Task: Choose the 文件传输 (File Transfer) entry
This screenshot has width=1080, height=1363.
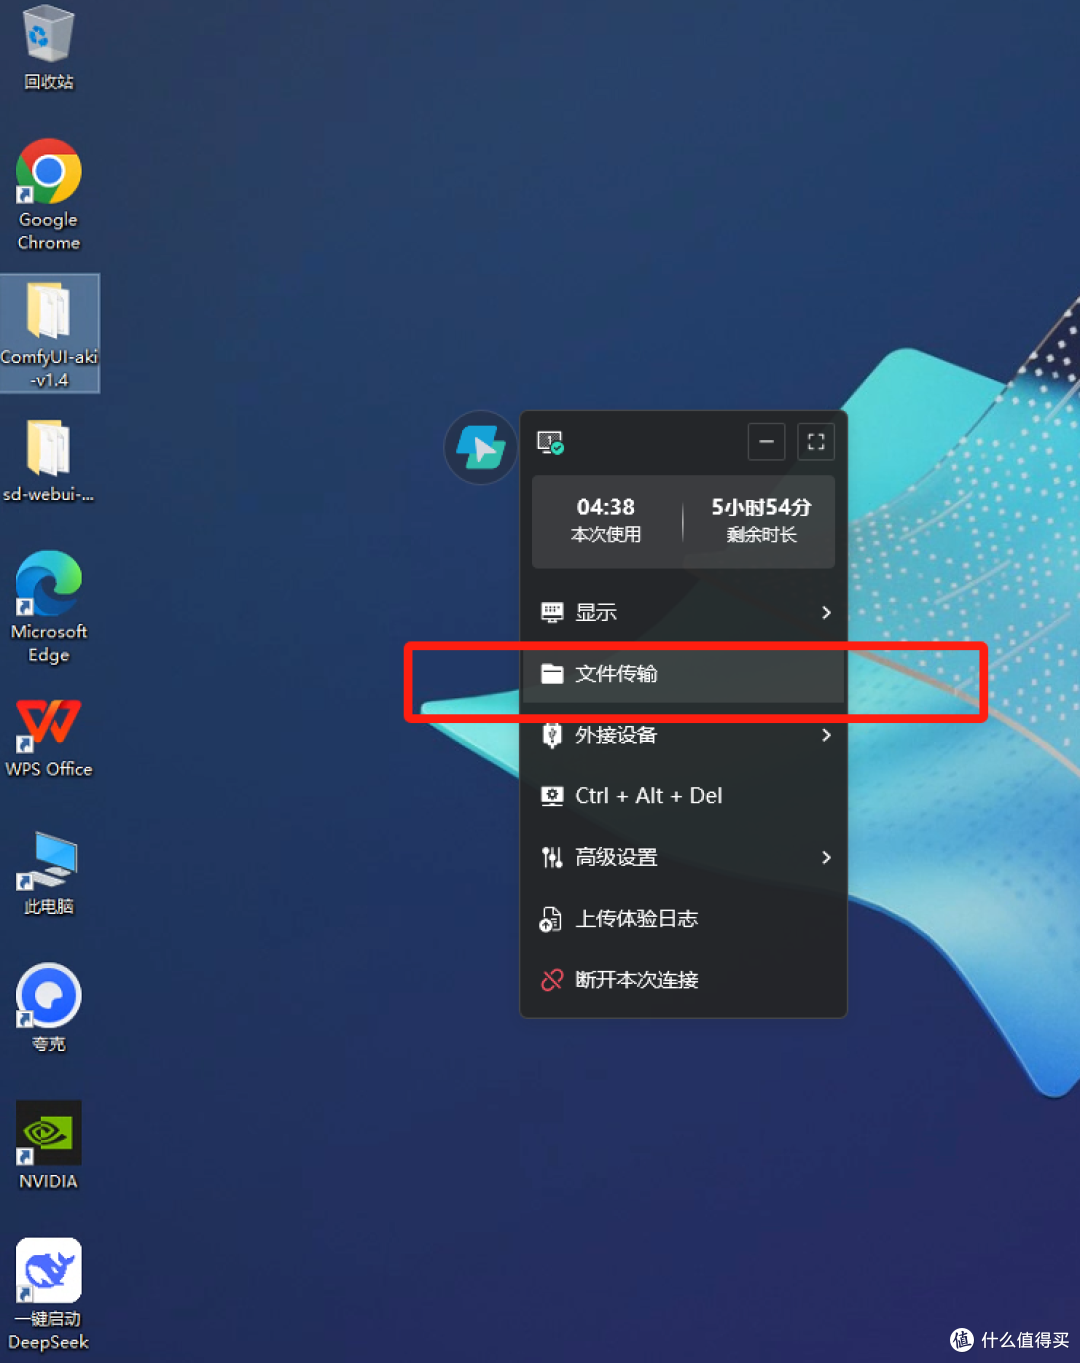Action: click(684, 674)
